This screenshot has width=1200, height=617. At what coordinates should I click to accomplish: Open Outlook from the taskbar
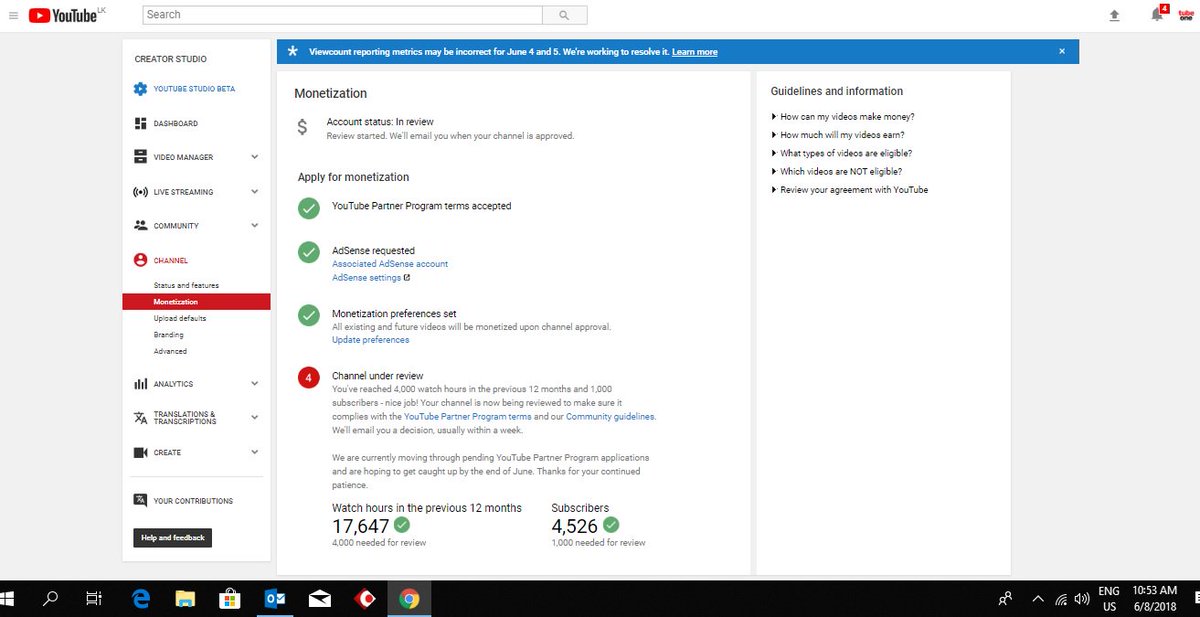click(x=275, y=598)
